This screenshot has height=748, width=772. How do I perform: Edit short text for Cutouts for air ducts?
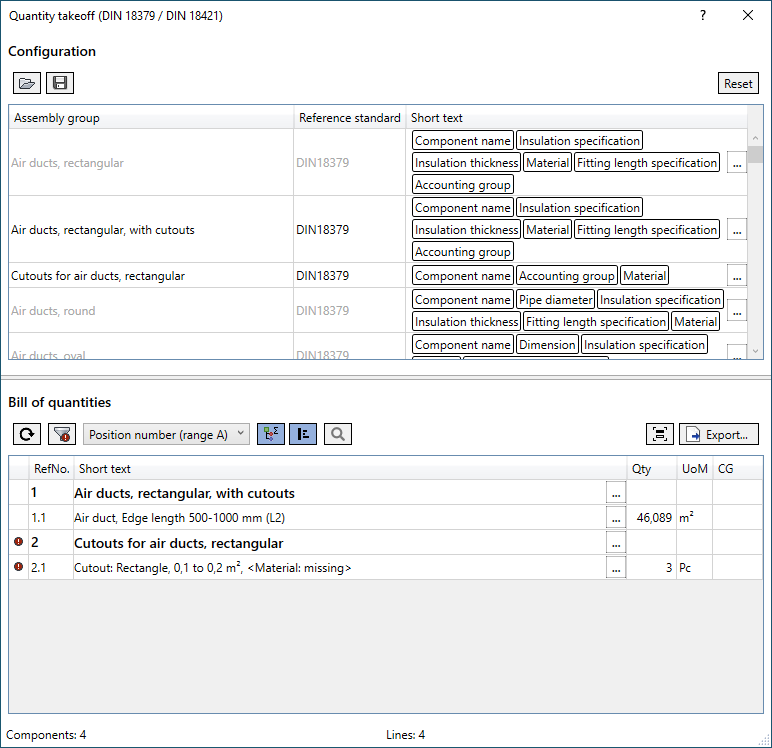click(737, 275)
